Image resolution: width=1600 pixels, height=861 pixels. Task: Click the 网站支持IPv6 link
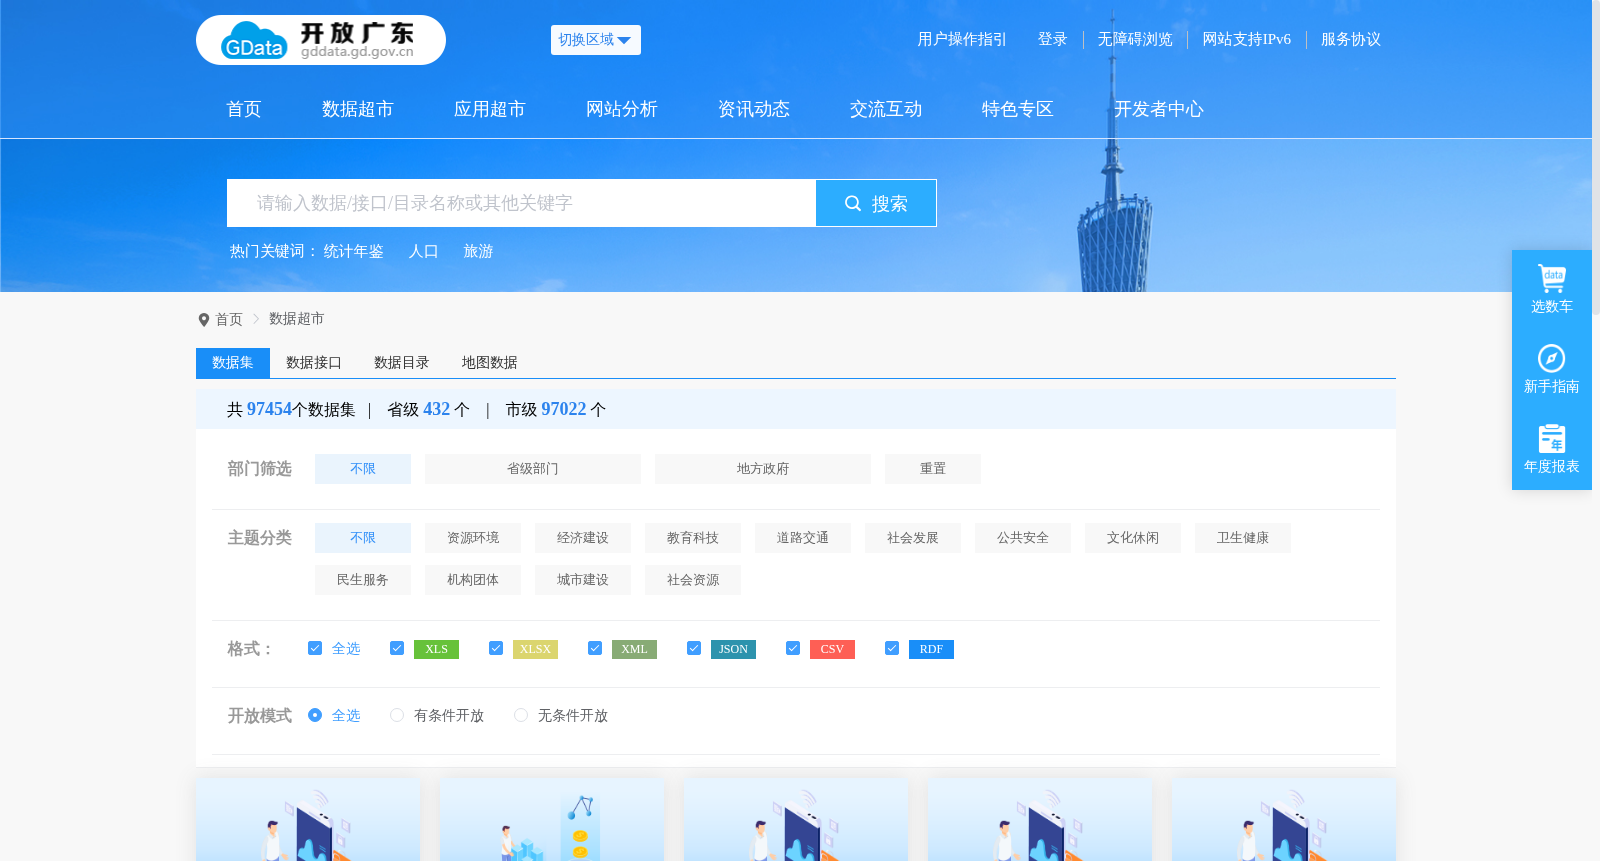pyautogui.click(x=1247, y=39)
